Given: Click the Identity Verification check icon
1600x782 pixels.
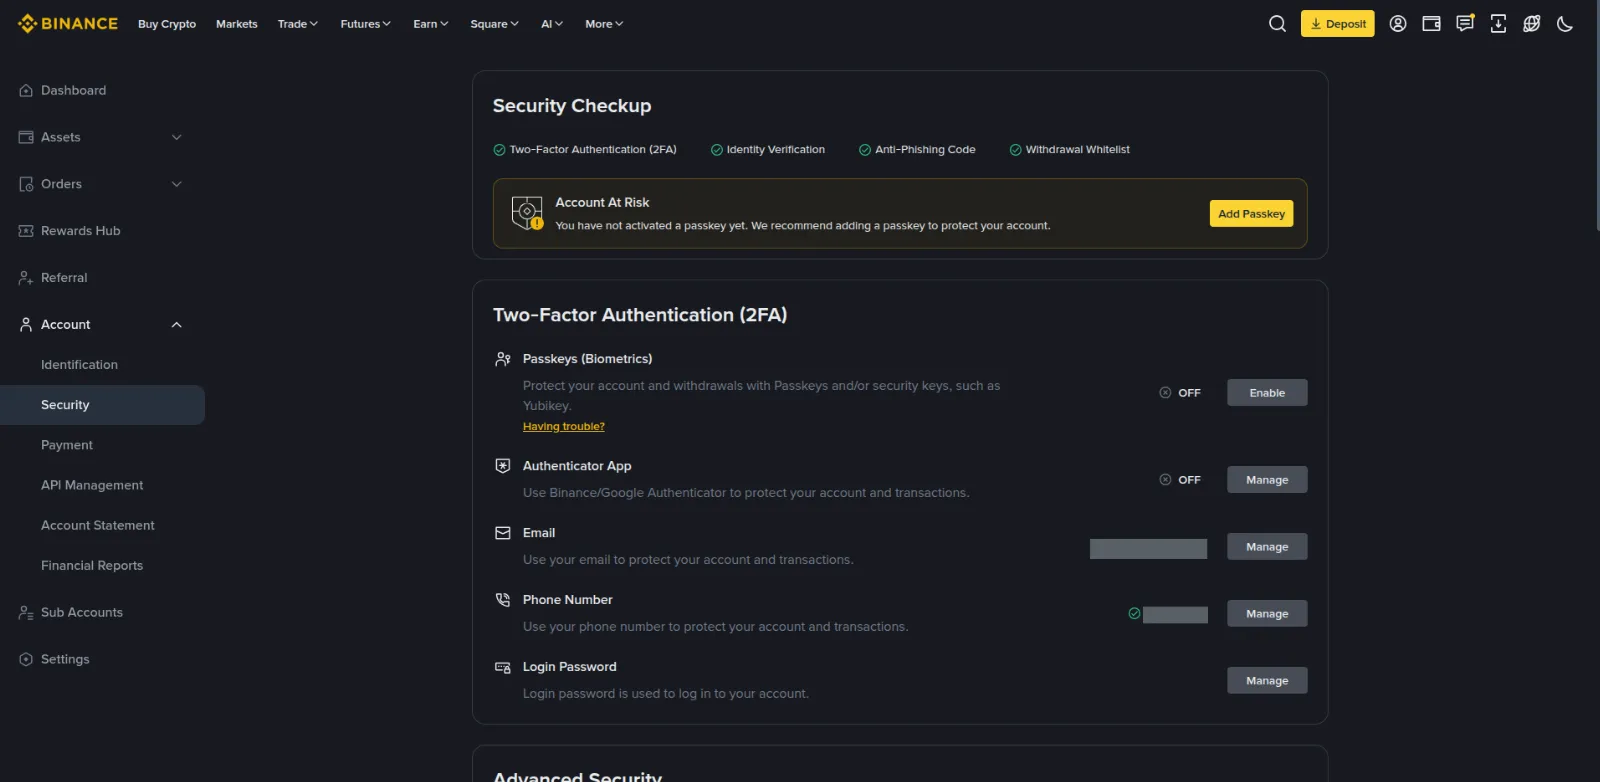Looking at the screenshot, I should click(716, 150).
